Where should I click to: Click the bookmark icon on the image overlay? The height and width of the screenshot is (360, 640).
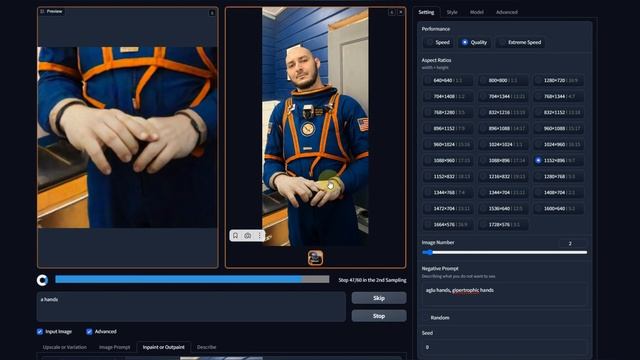235,236
